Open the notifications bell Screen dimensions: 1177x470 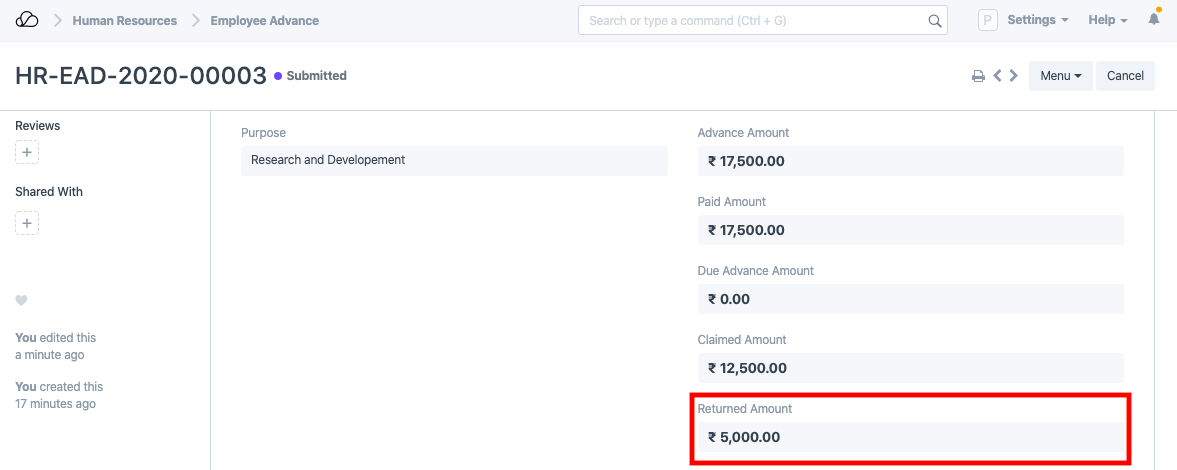pos(1154,20)
